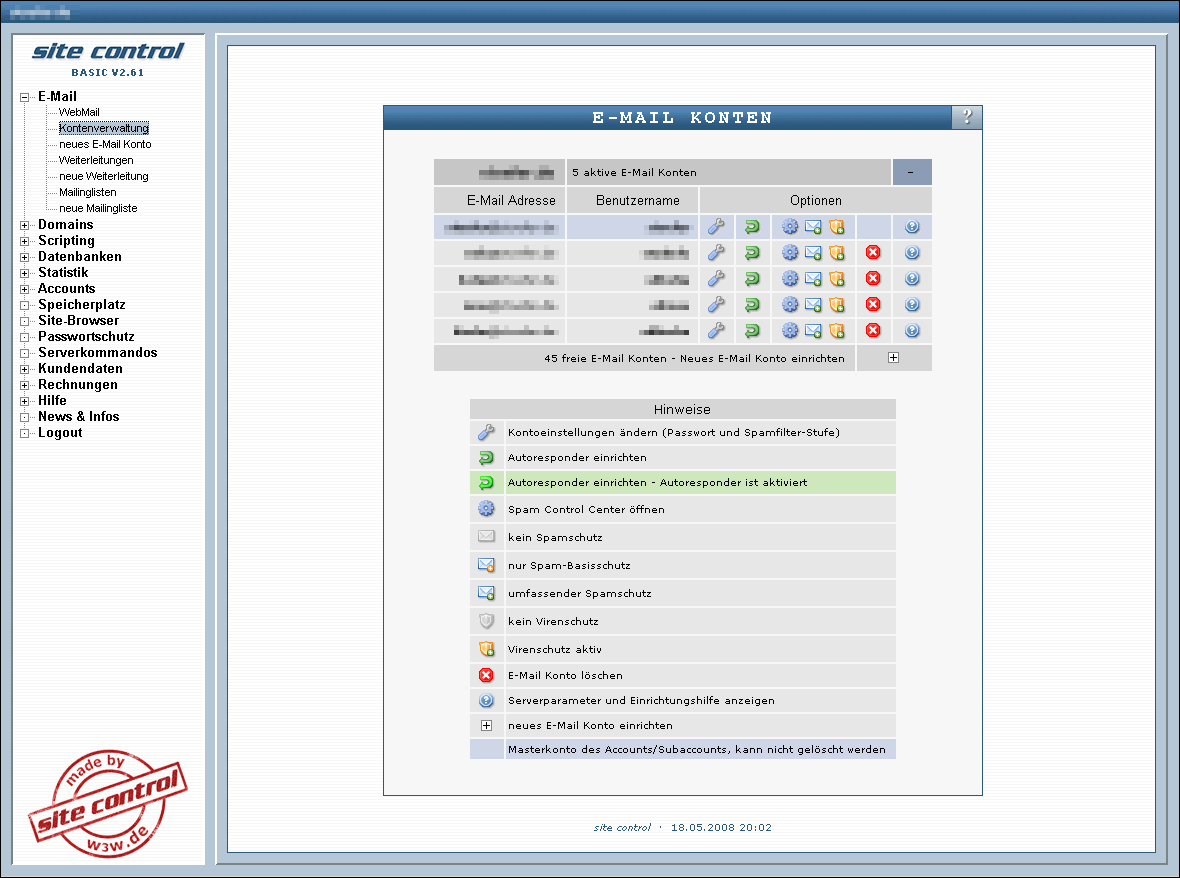The width and height of the screenshot is (1180, 878).
Task: Expand the Domains tree node
Action: click(25, 225)
